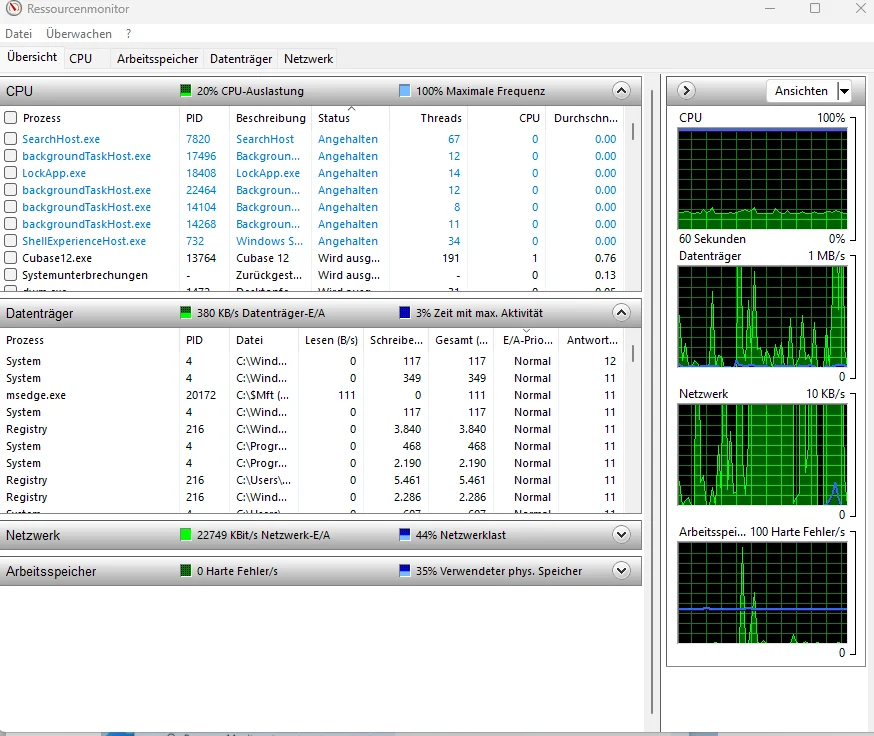
Task: Click the Netzwerk activity graph
Action: (762, 454)
